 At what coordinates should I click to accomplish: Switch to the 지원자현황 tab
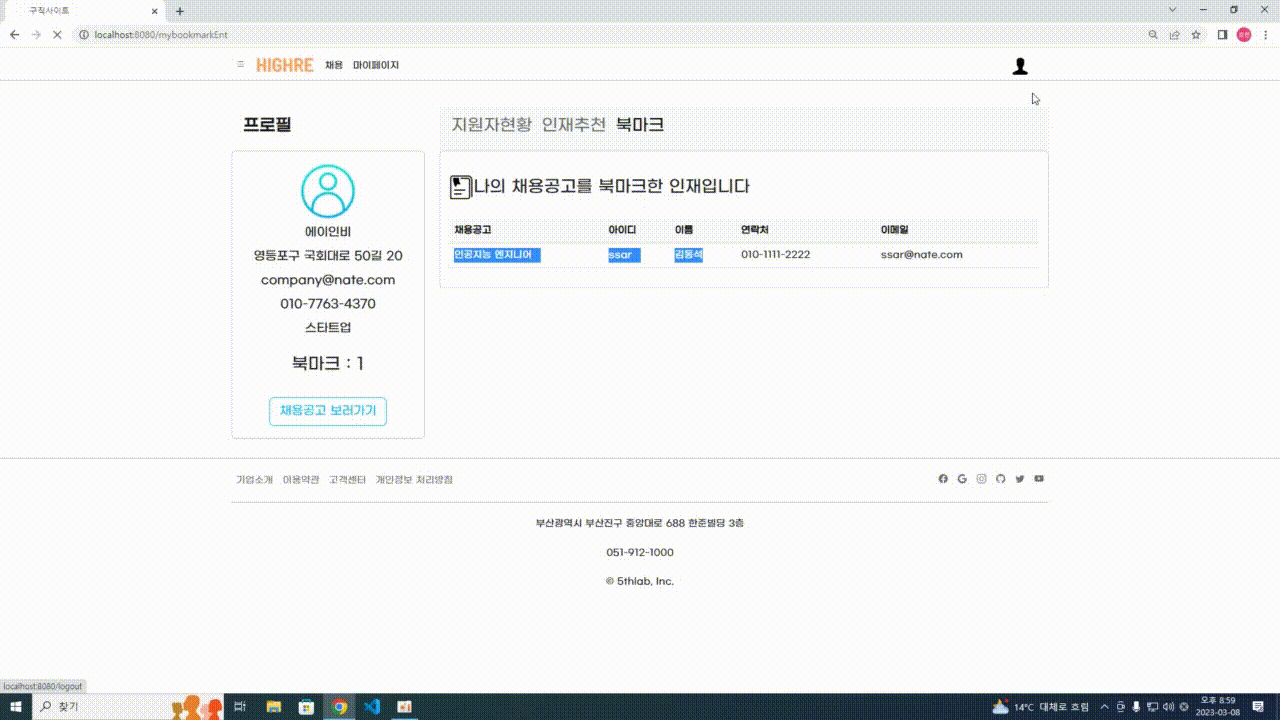492,125
